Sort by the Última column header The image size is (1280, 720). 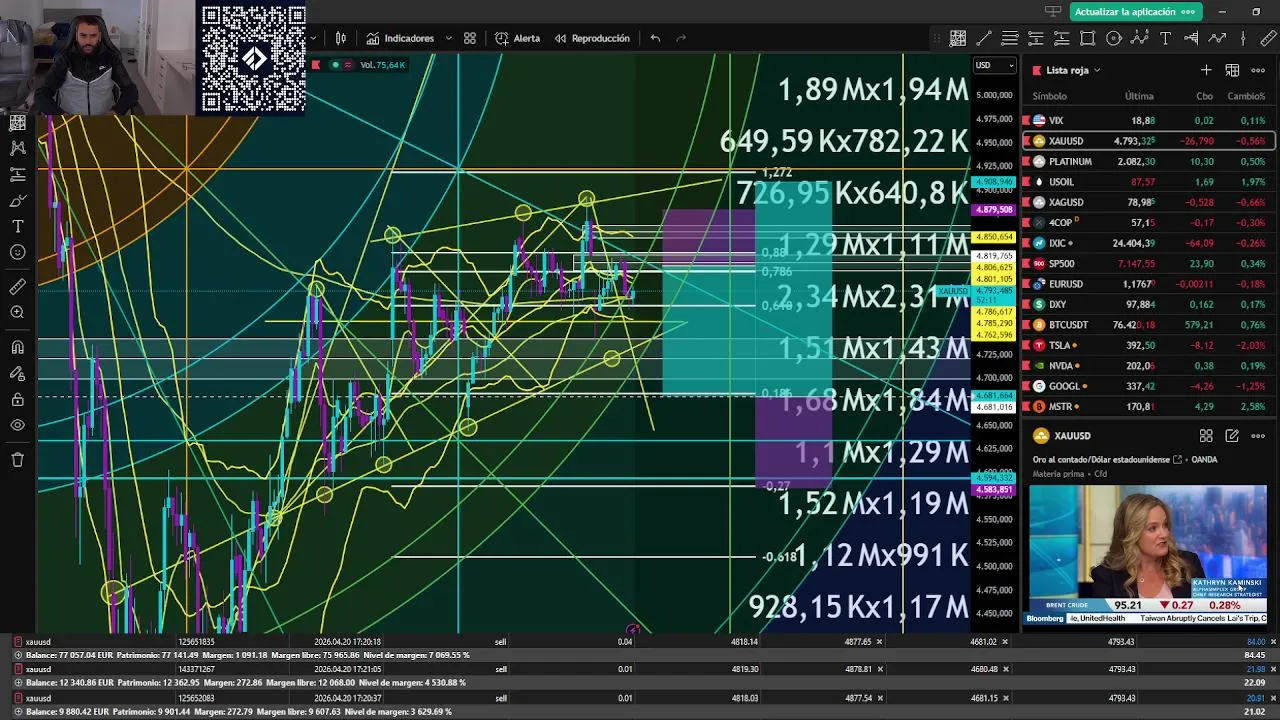pyautogui.click(x=1139, y=96)
